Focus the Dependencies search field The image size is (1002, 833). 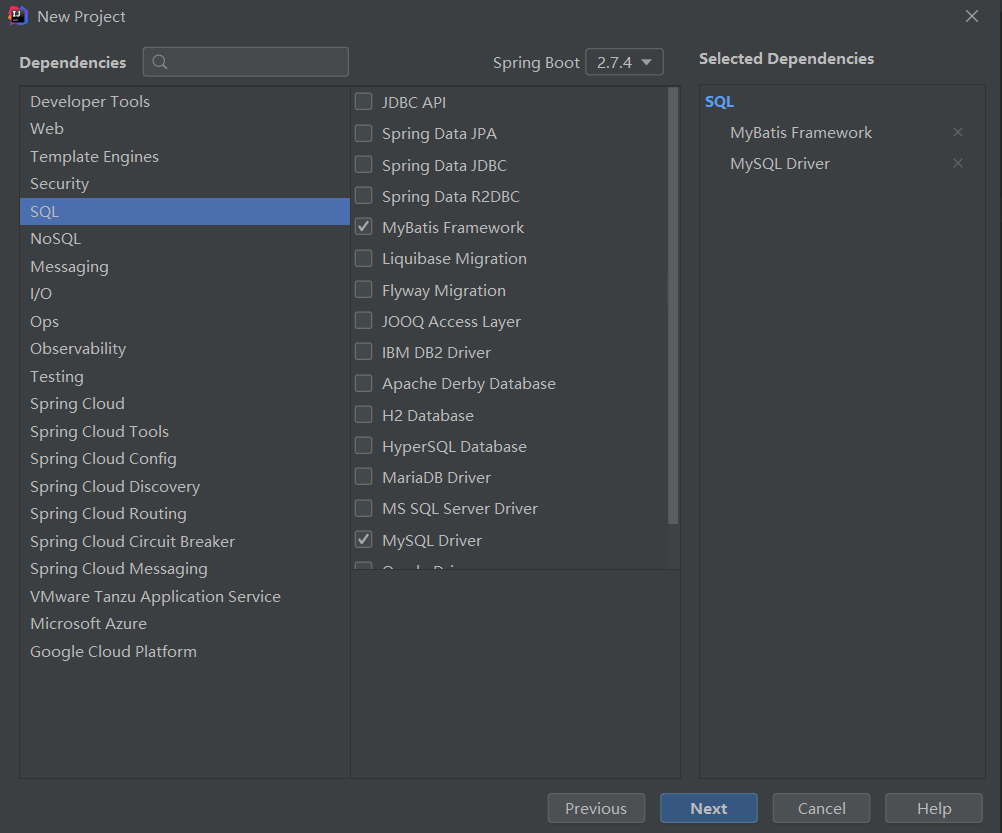246,62
